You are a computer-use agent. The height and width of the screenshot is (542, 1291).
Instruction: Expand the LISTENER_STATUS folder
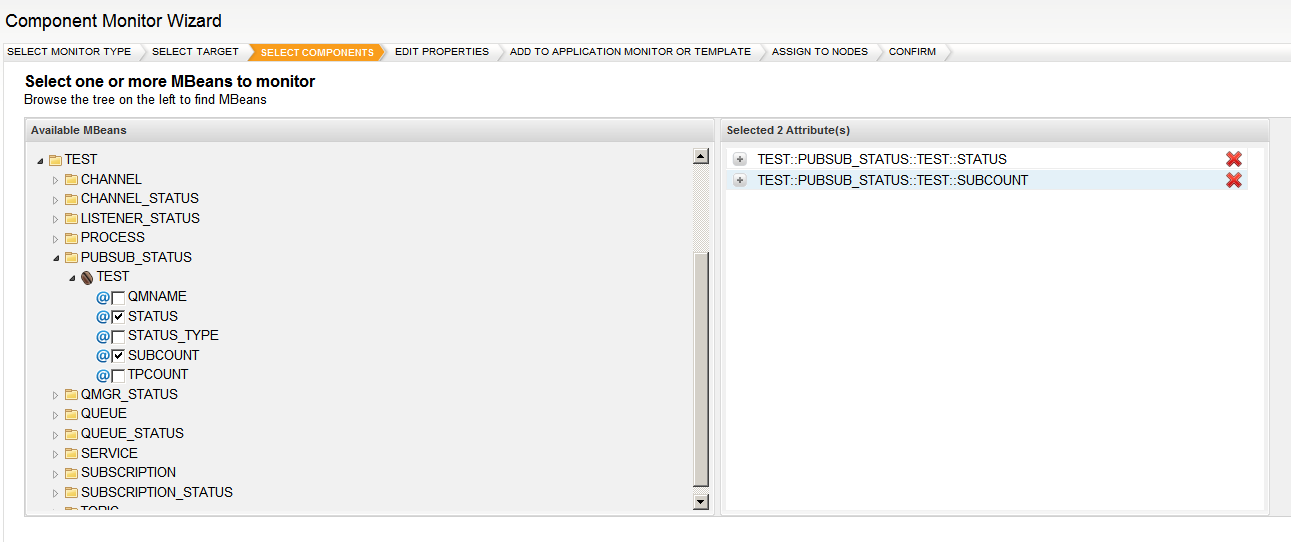[x=56, y=219]
